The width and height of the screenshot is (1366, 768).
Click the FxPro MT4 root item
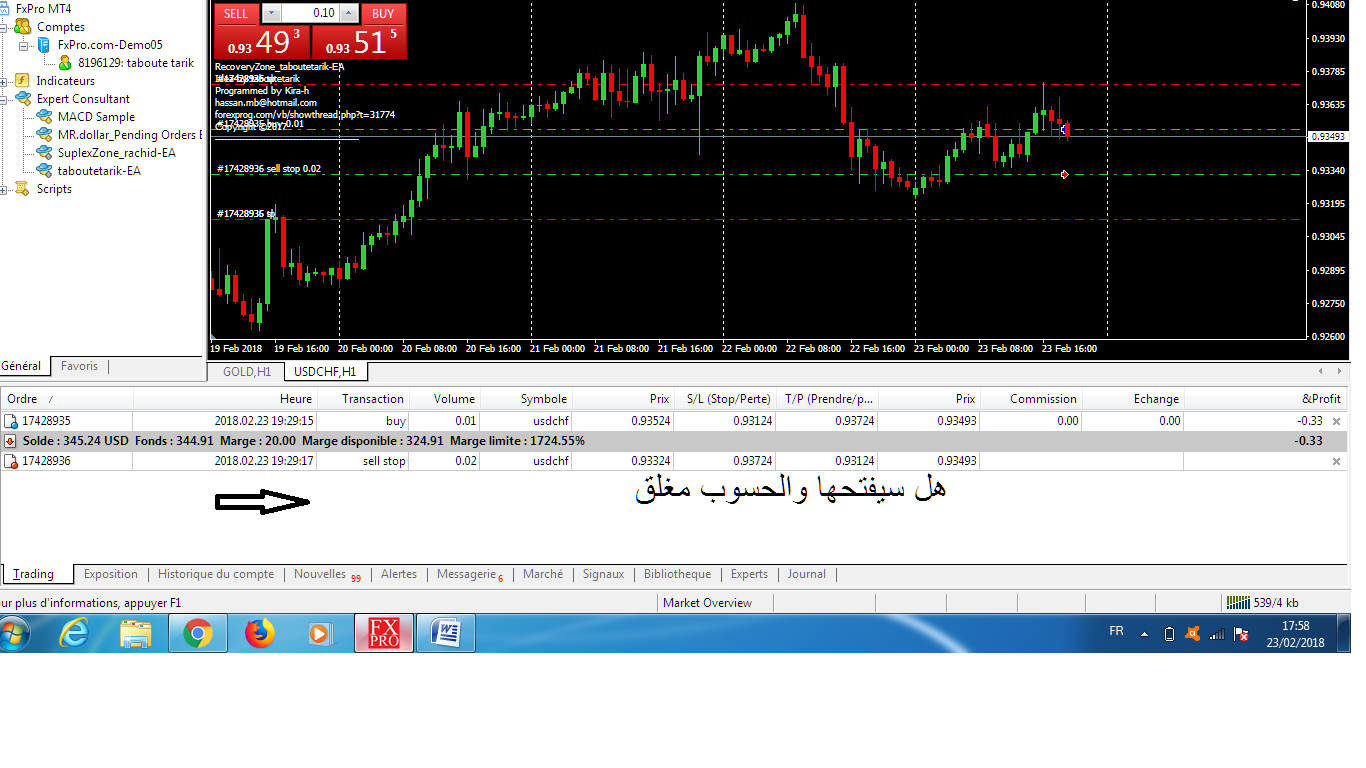44,9
